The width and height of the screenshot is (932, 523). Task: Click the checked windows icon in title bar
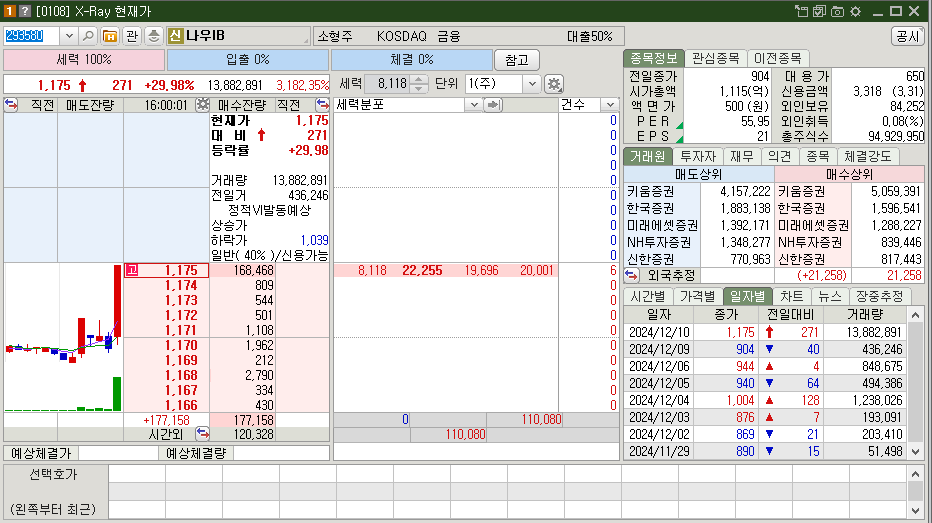(x=819, y=11)
